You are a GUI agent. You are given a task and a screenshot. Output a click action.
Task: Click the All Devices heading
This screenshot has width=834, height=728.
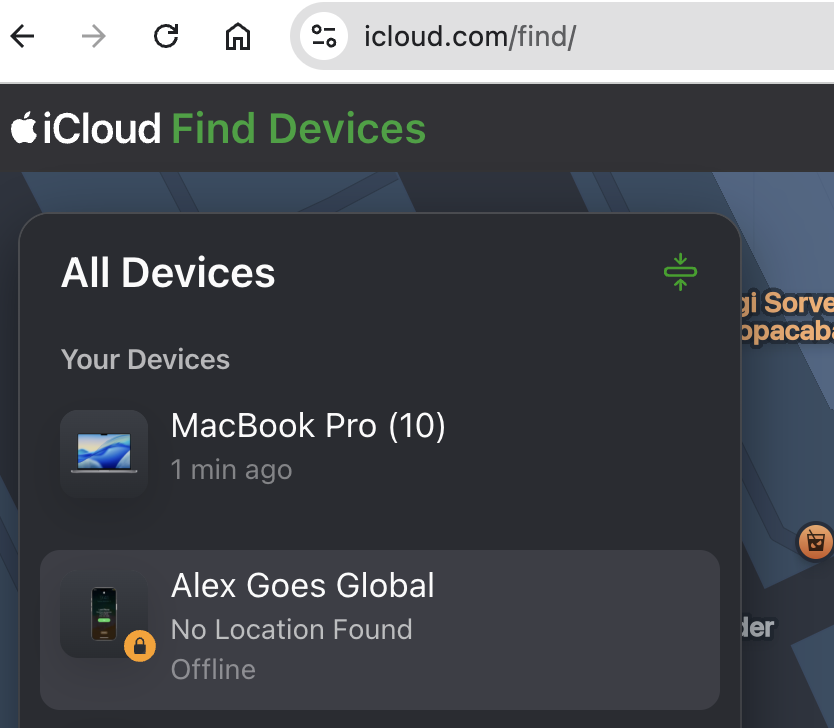[168, 273]
